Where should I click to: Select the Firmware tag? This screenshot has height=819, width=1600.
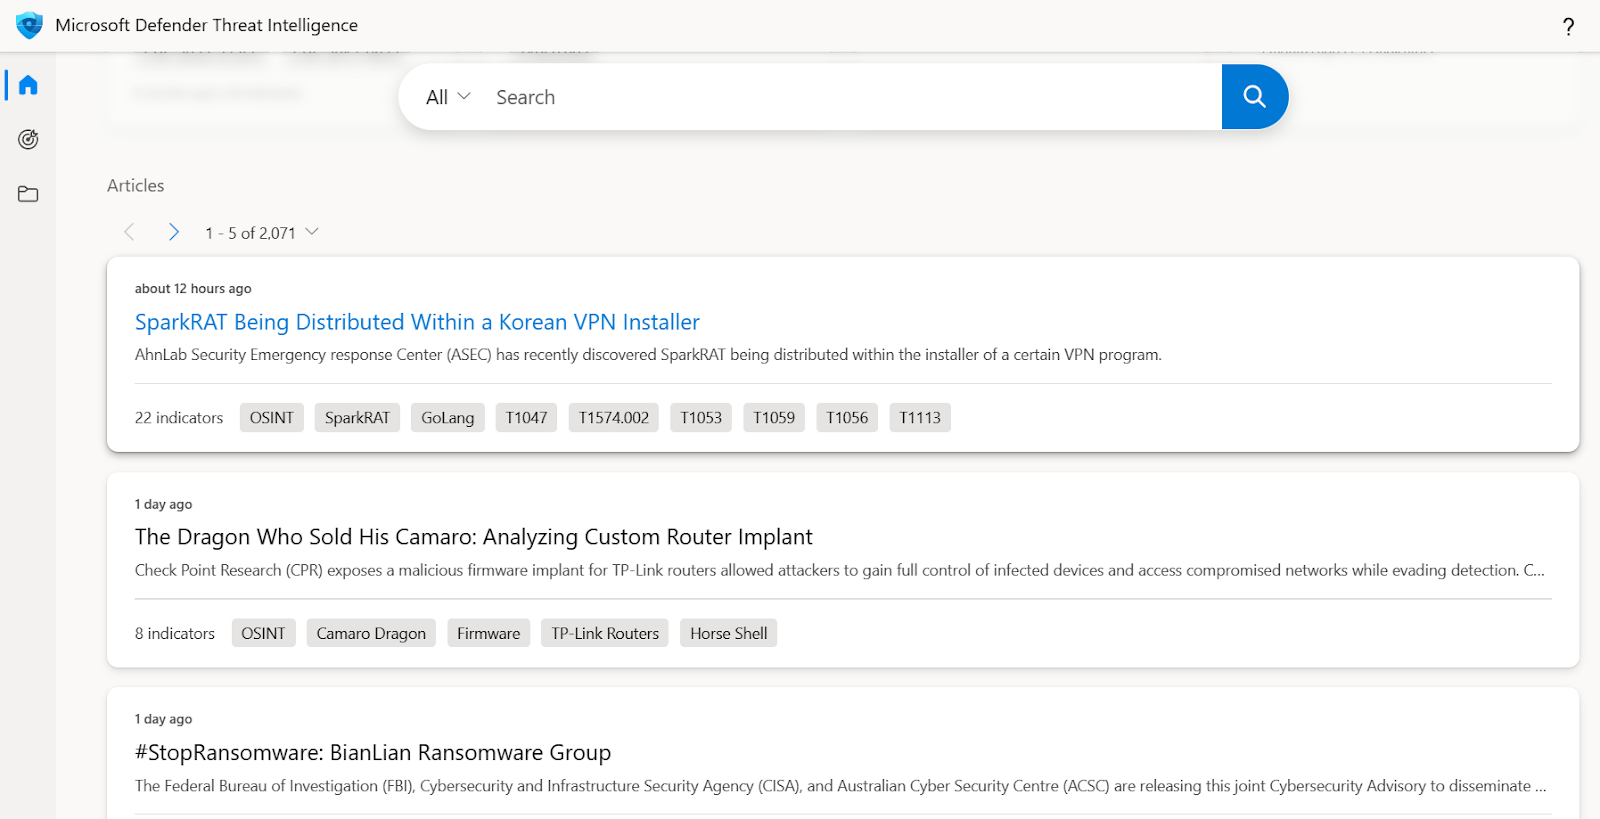tap(489, 633)
